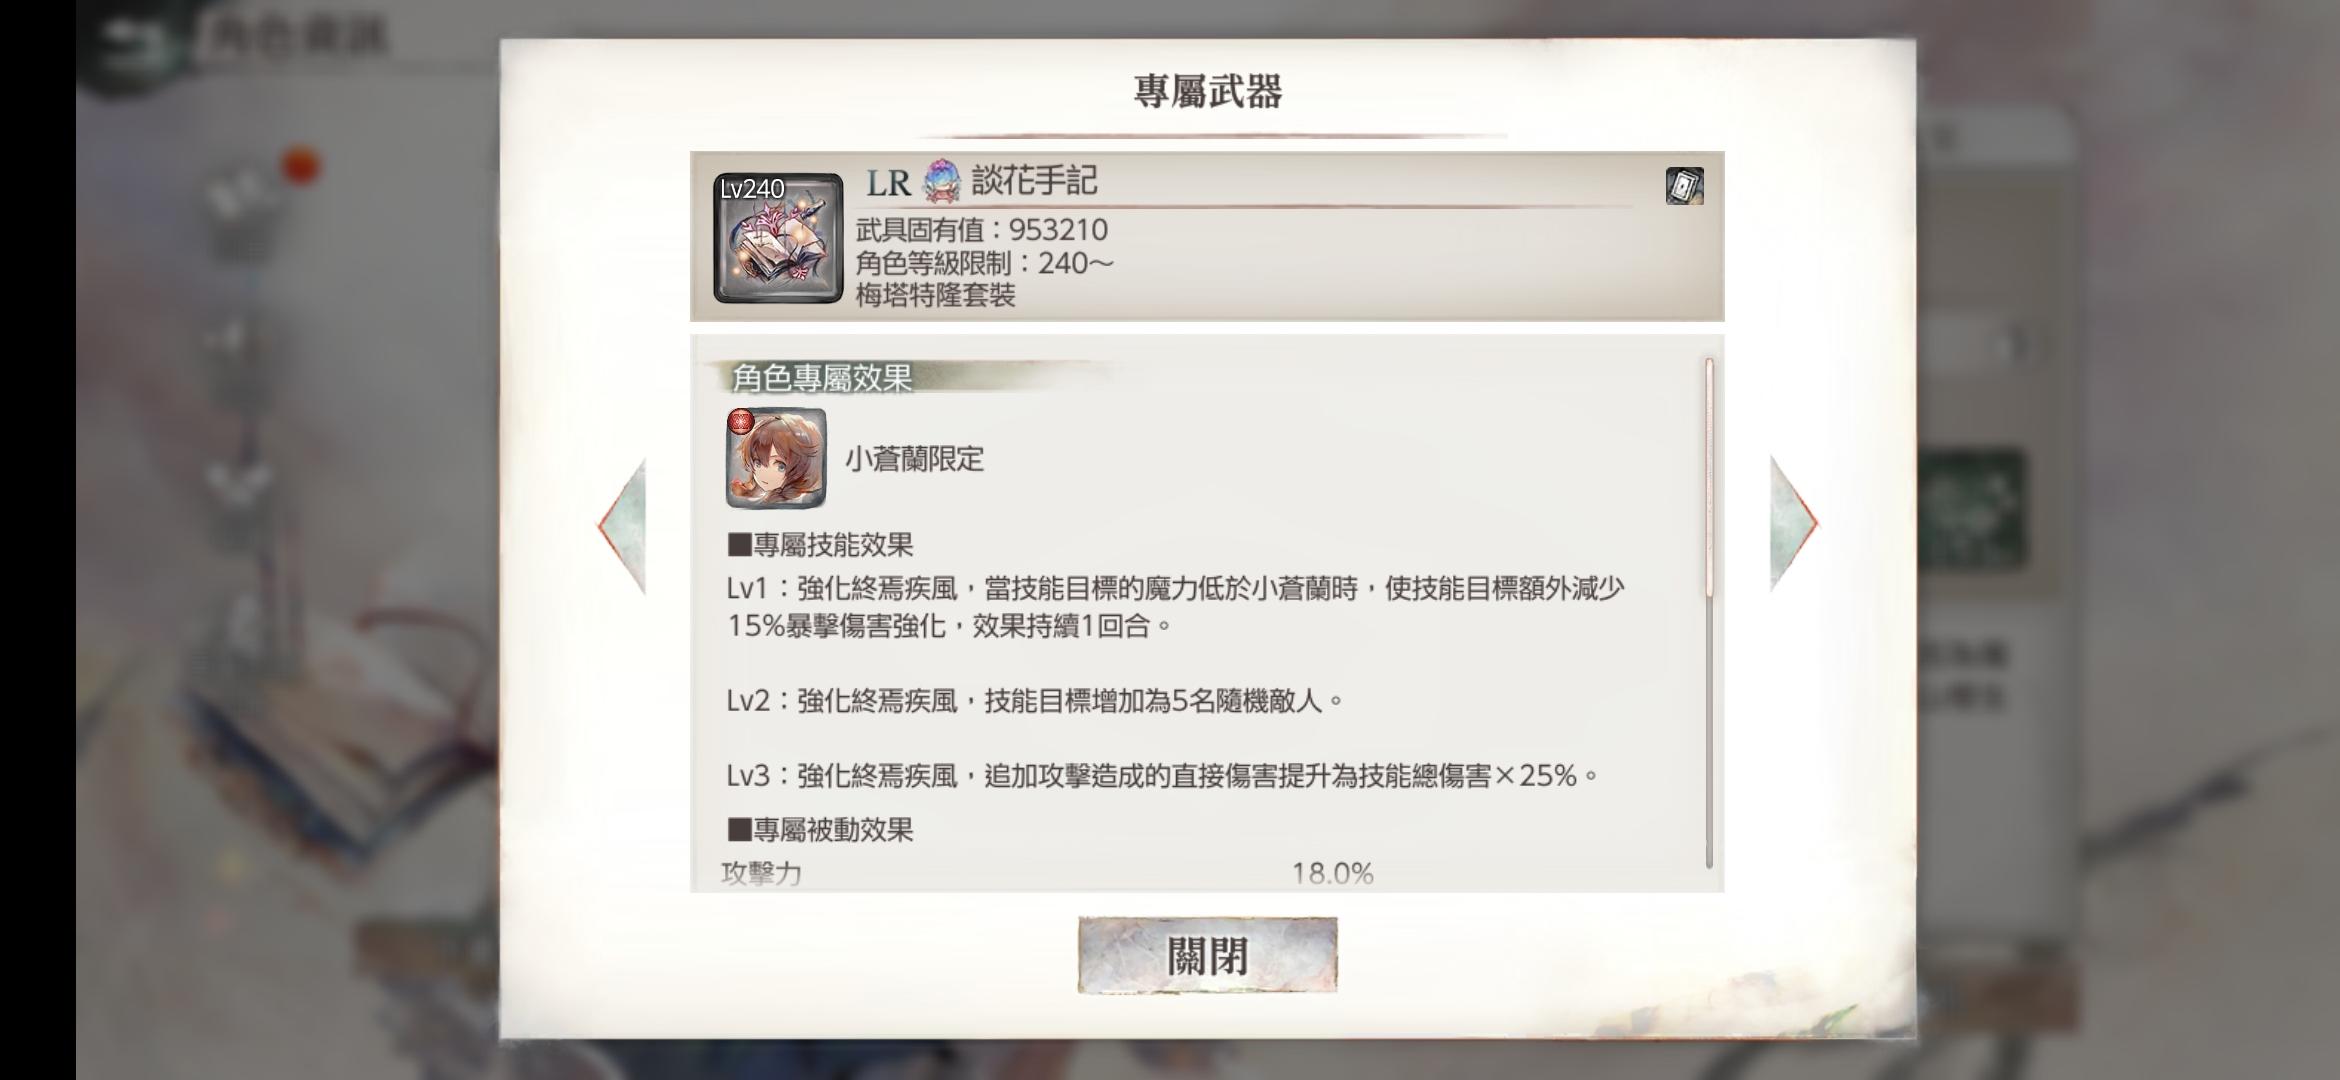2340x1080 pixels.
Task: Tap the 關閉 close button
Action: click(1207, 955)
